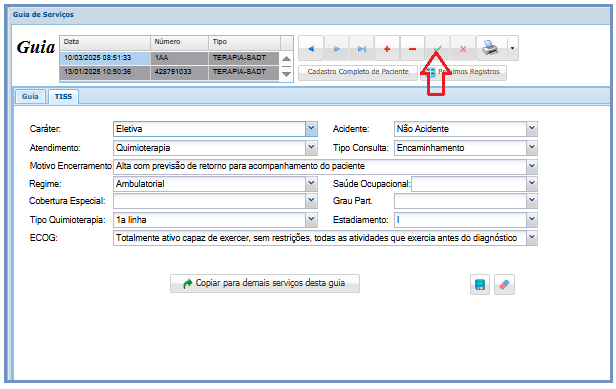Viewport: 616px width, 389px height.
Task: Save TISS data with the floppy disk icon
Action: (480, 284)
